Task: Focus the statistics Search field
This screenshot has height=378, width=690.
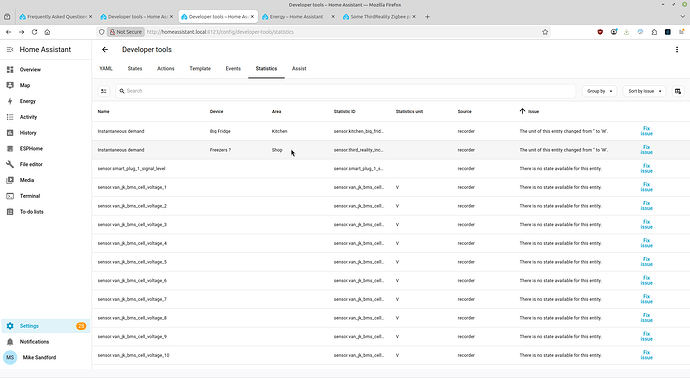Action: (x=346, y=91)
